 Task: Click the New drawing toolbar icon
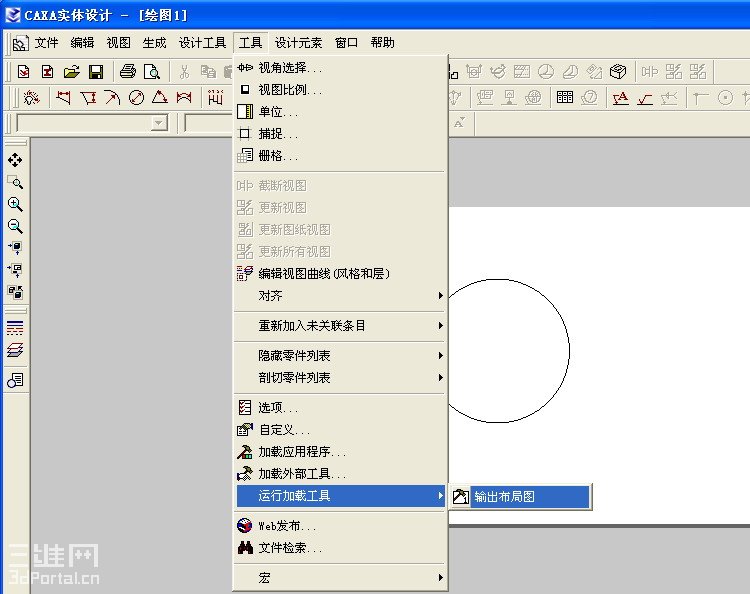coord(23,72)
